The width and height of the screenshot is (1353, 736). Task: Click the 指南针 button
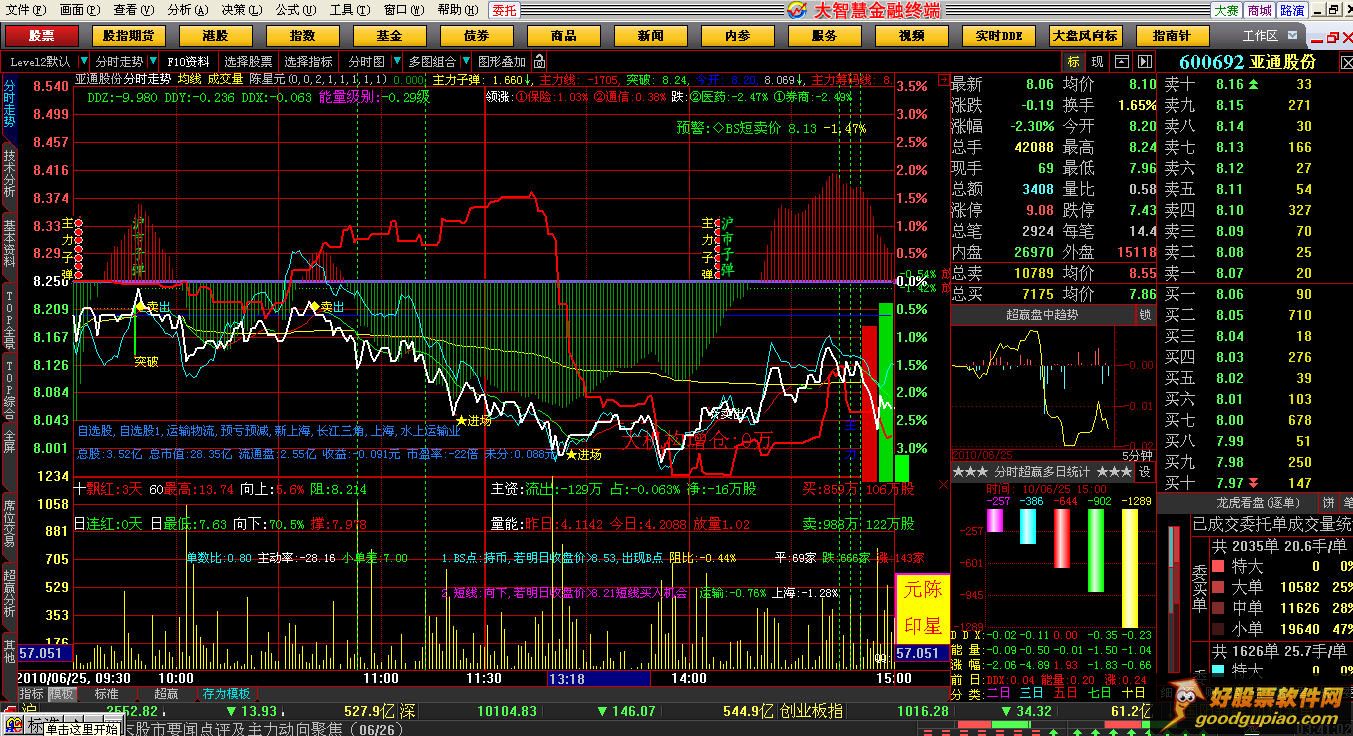(x=1172, y=36)
